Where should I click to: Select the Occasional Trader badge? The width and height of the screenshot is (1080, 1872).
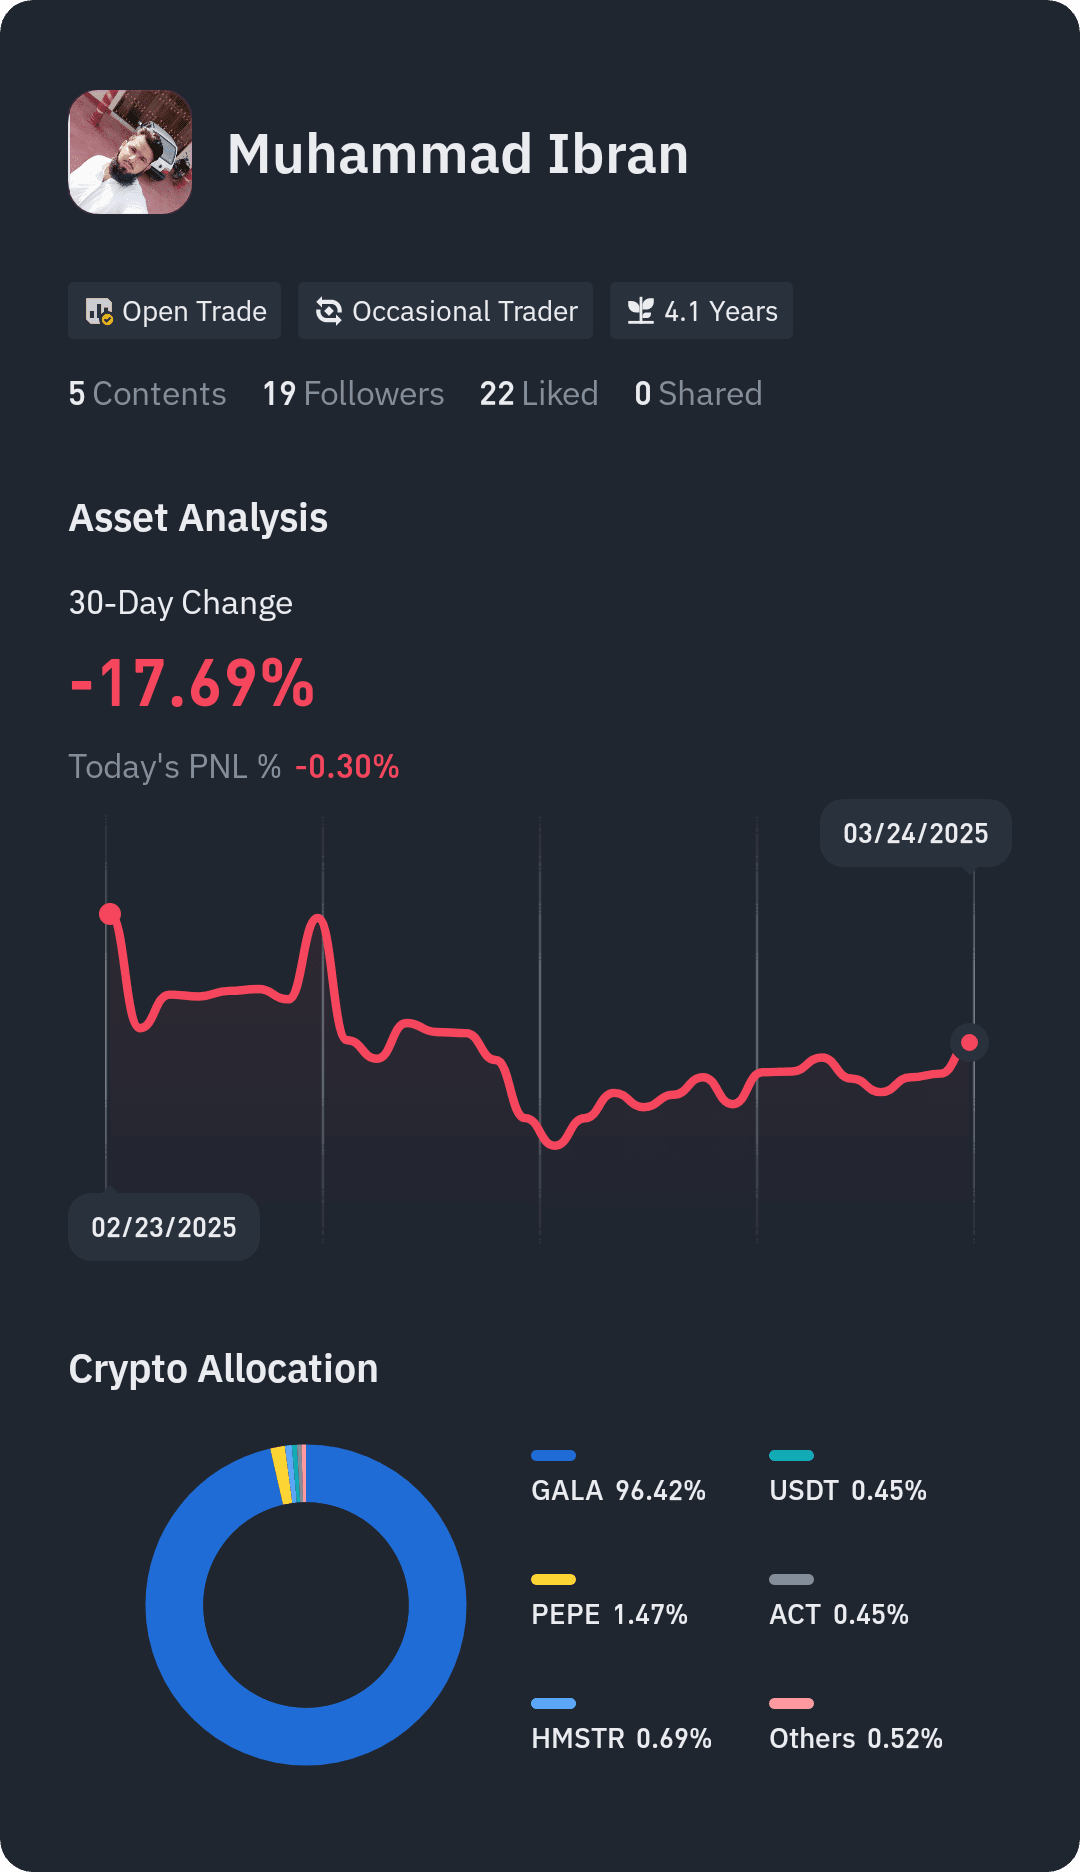[445, 311]
